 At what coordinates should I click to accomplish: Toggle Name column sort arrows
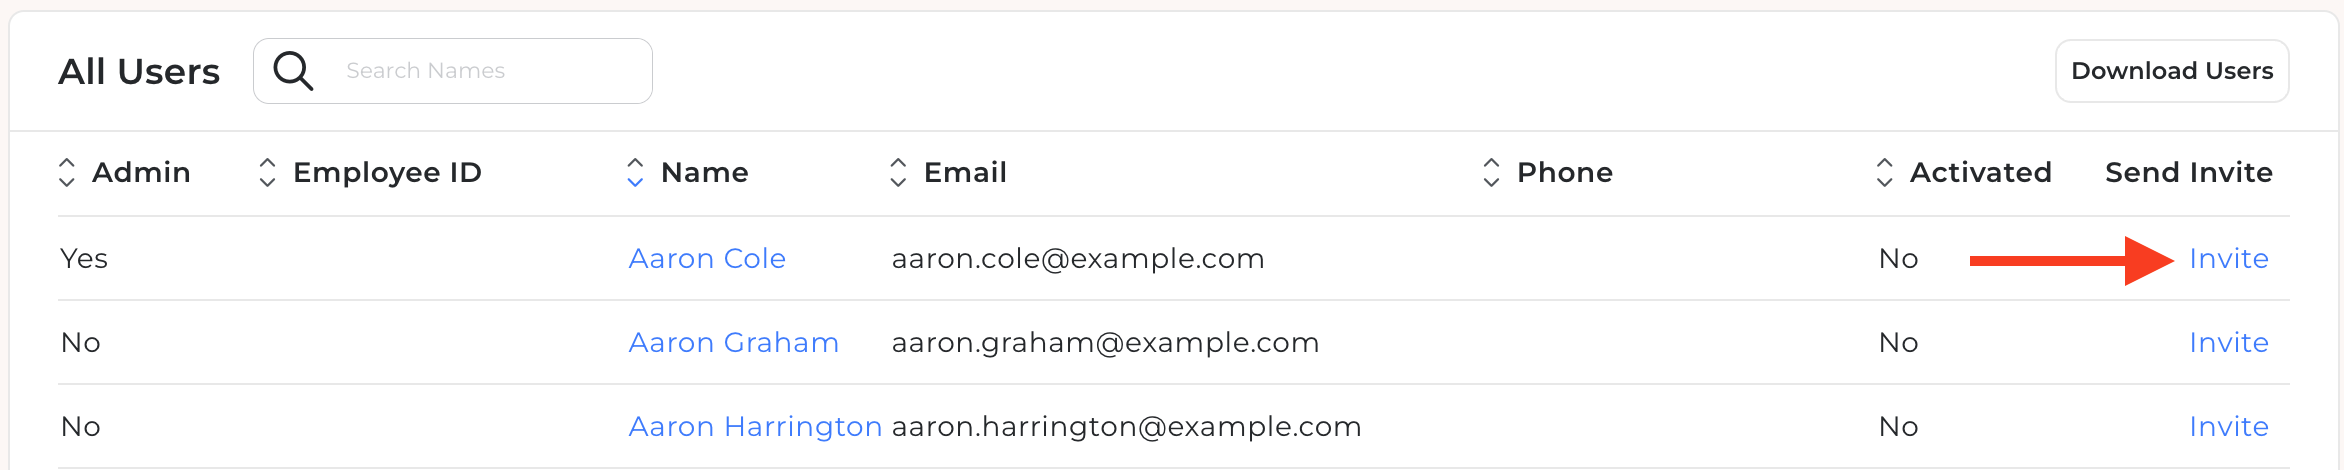pyautogui.click(x=635, y=172)
